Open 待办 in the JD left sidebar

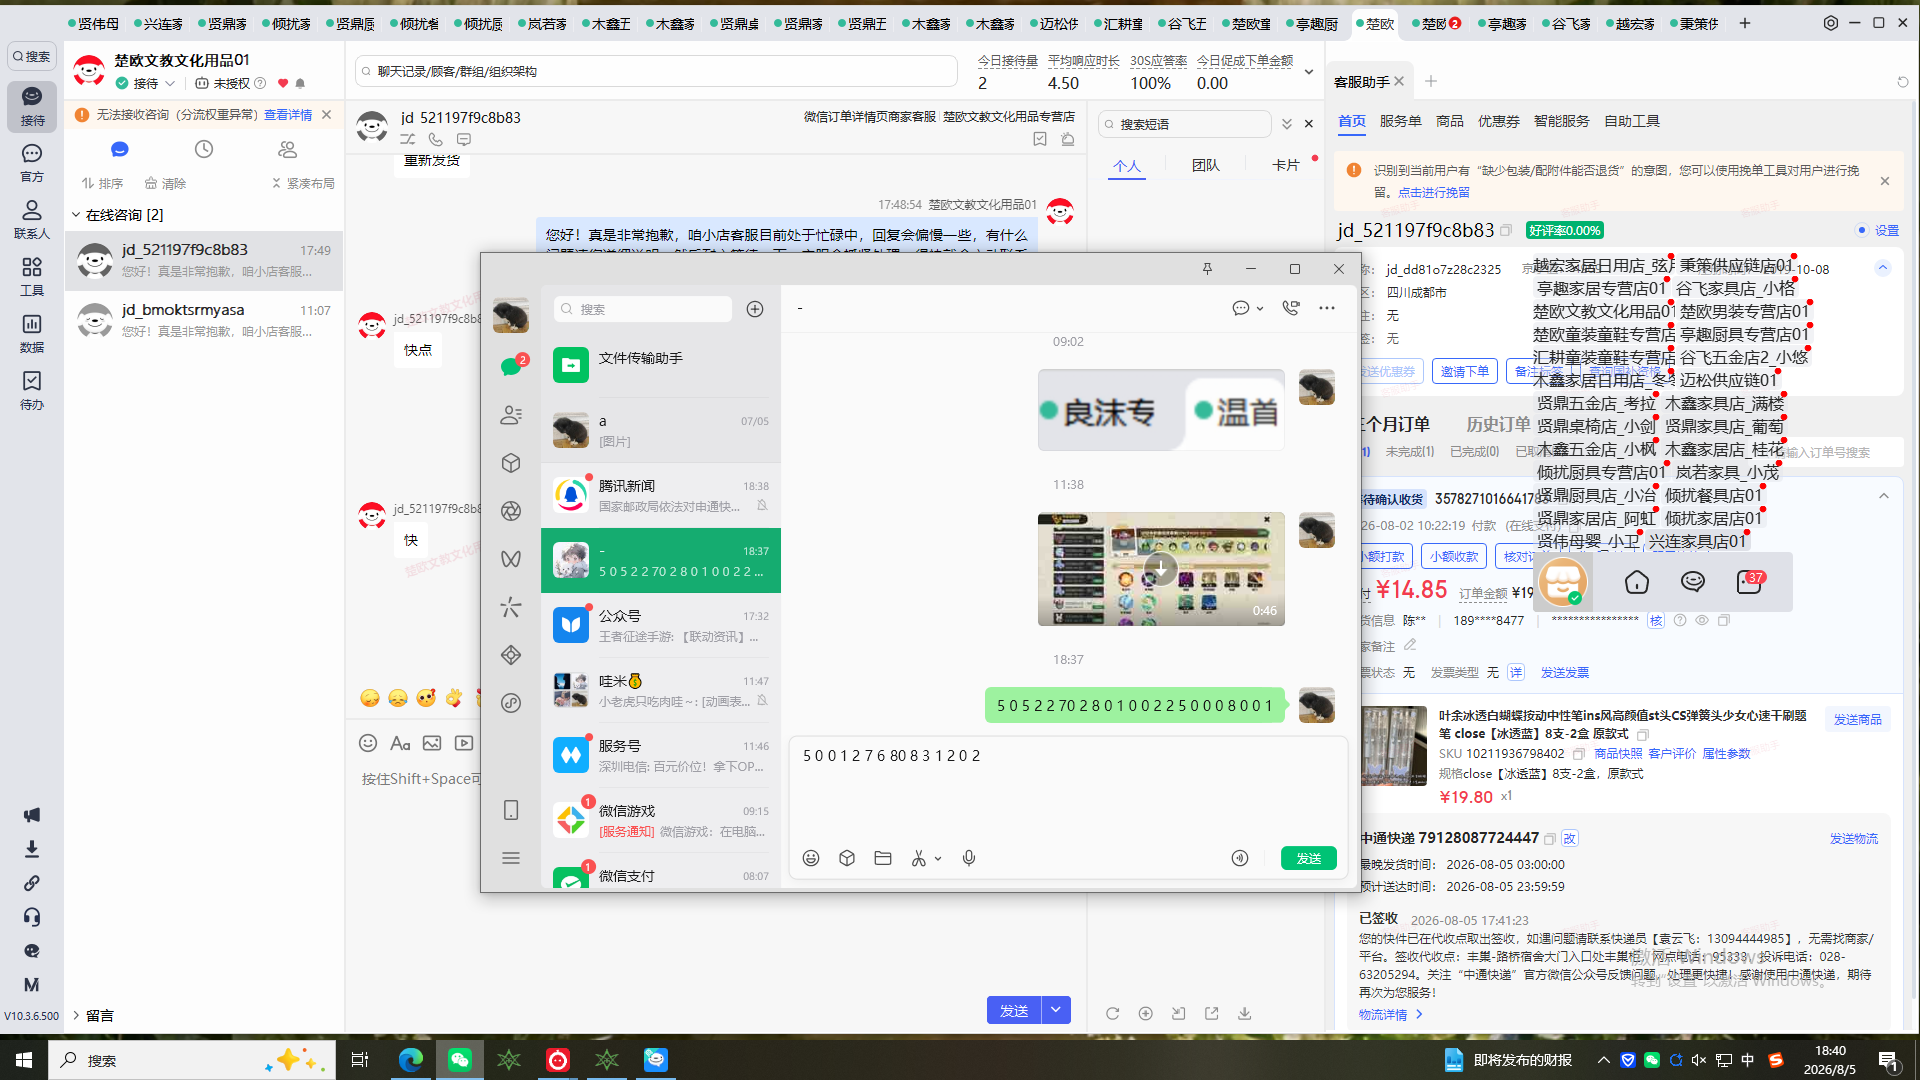(x=32, y=391)
